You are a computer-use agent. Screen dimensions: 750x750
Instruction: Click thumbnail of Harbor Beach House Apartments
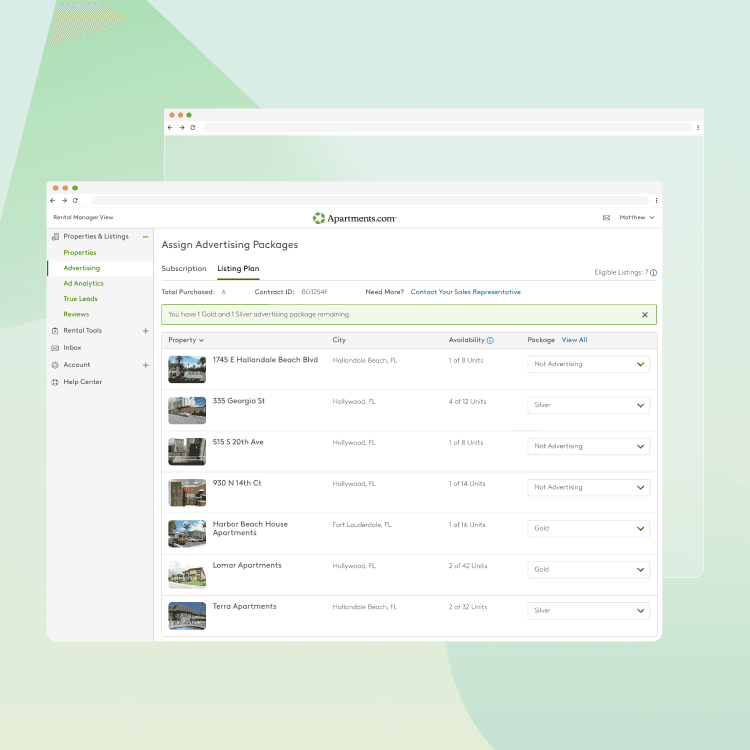click(x=187, y=534)
